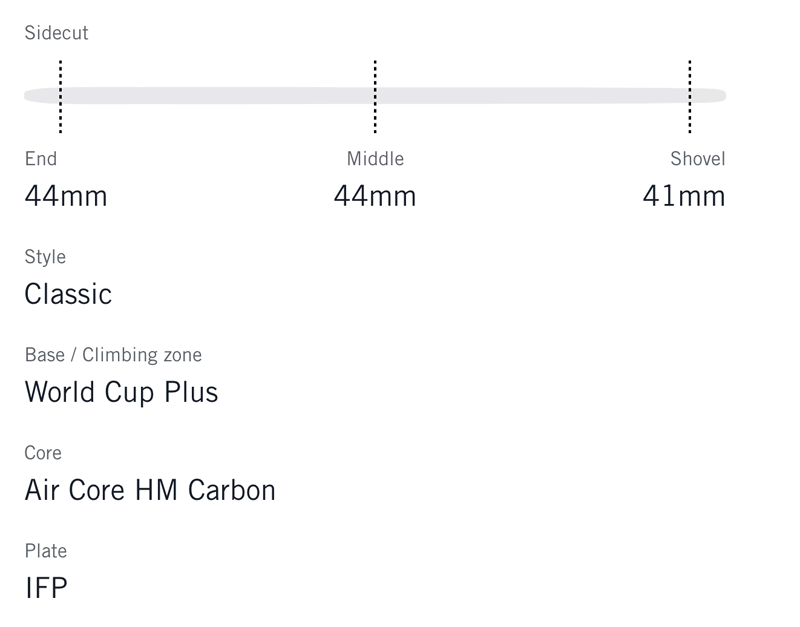800x627 pixels.
Task: Click the Style label
Action: click(x=45, y=257)
